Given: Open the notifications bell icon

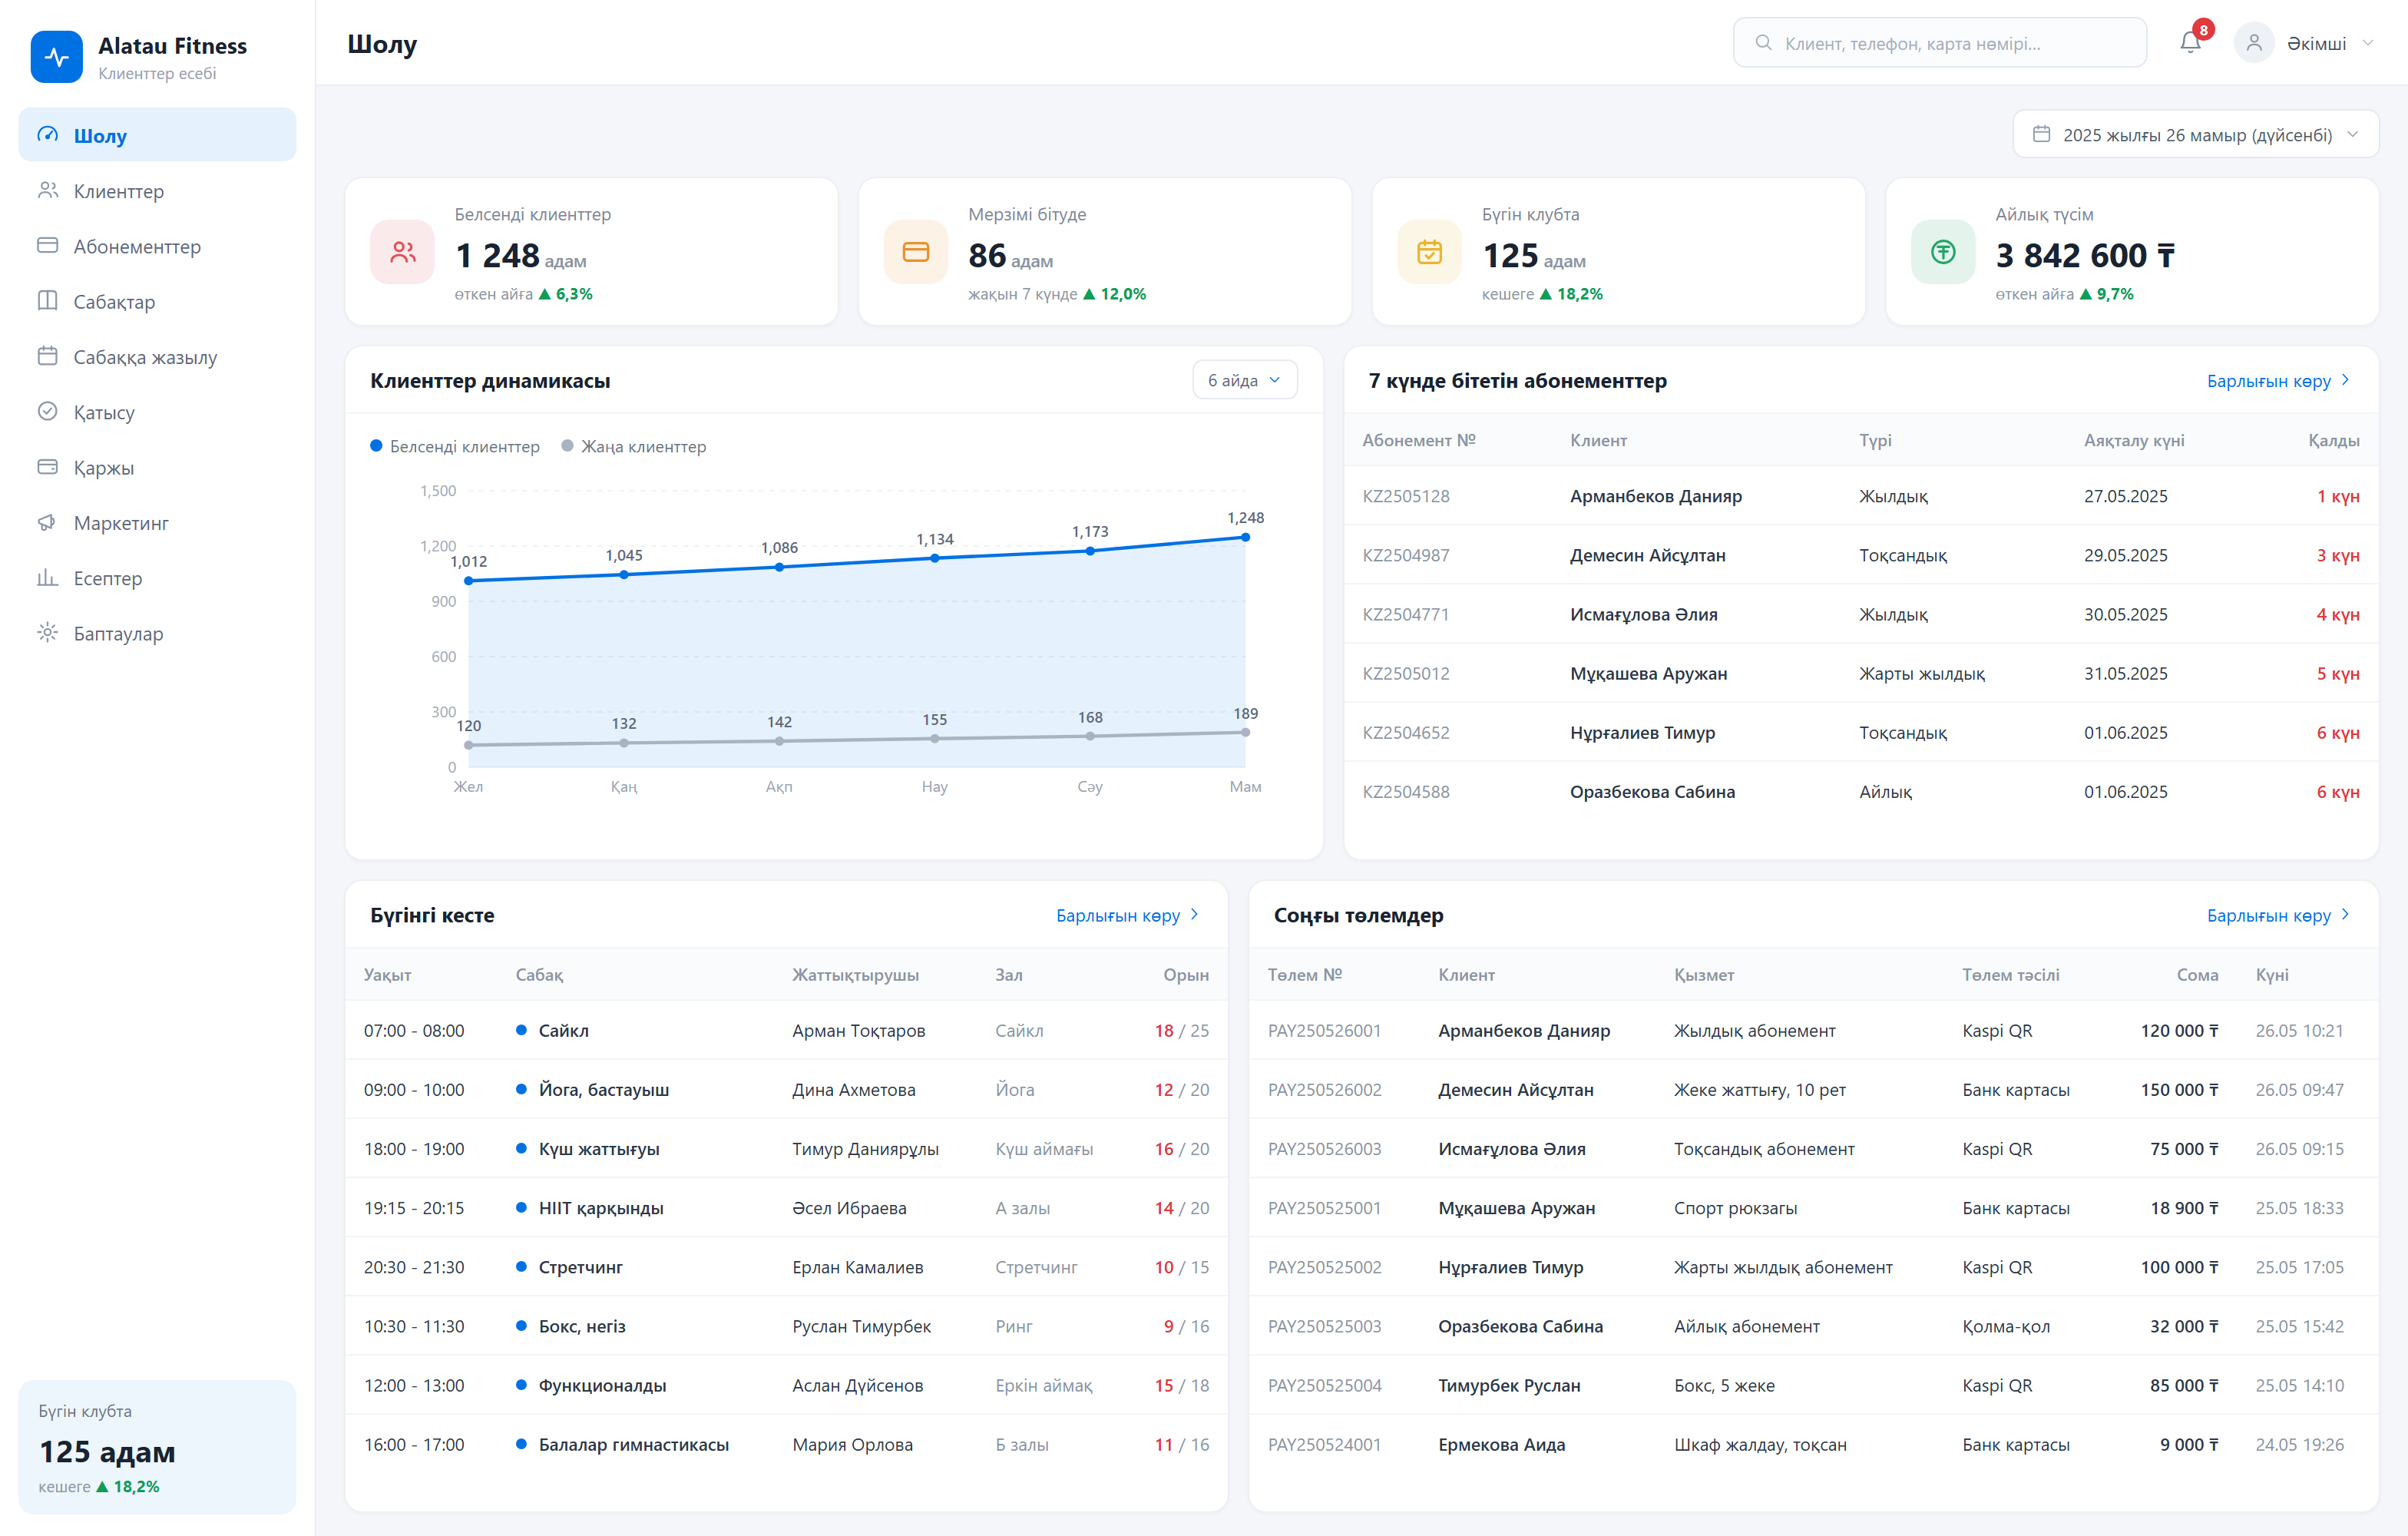Looking at the screenshot, I should tap(2190, 43).
